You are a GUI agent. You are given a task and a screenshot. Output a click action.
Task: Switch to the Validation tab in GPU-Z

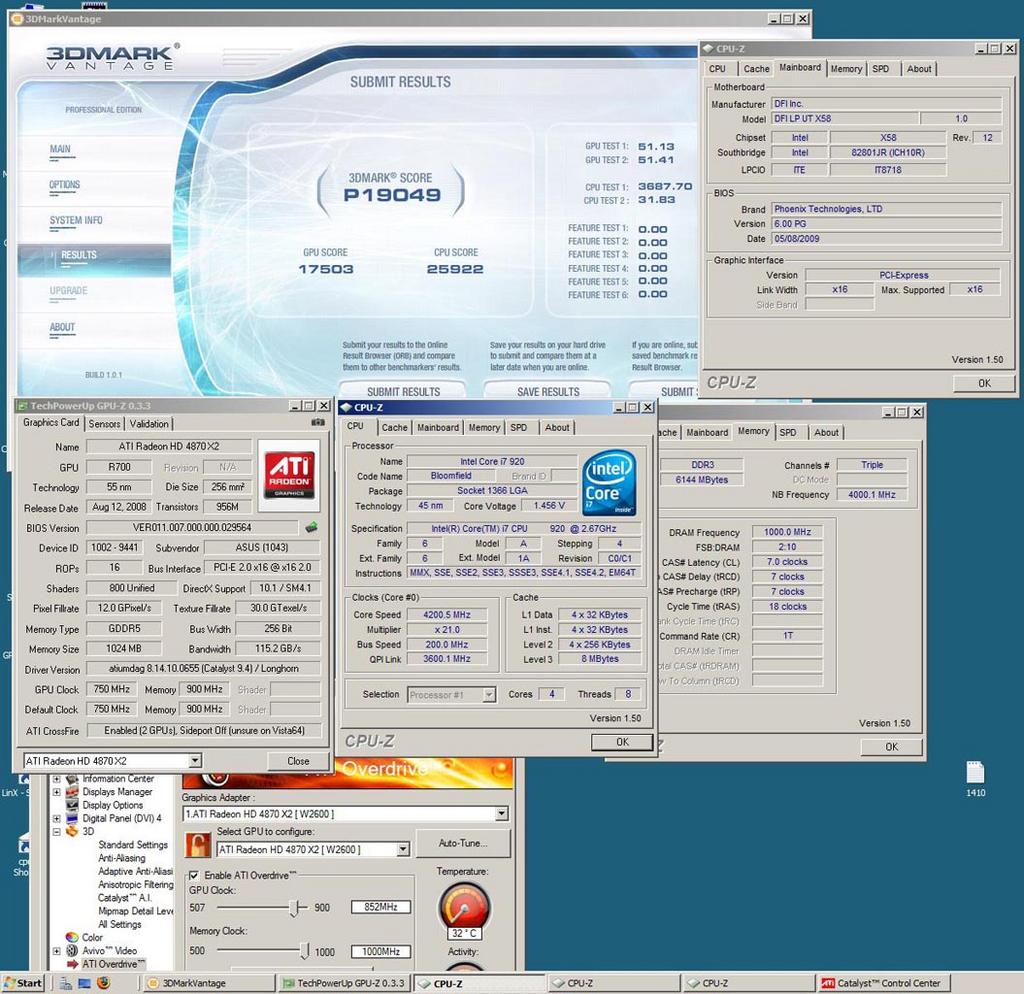(x=149, y=424)
